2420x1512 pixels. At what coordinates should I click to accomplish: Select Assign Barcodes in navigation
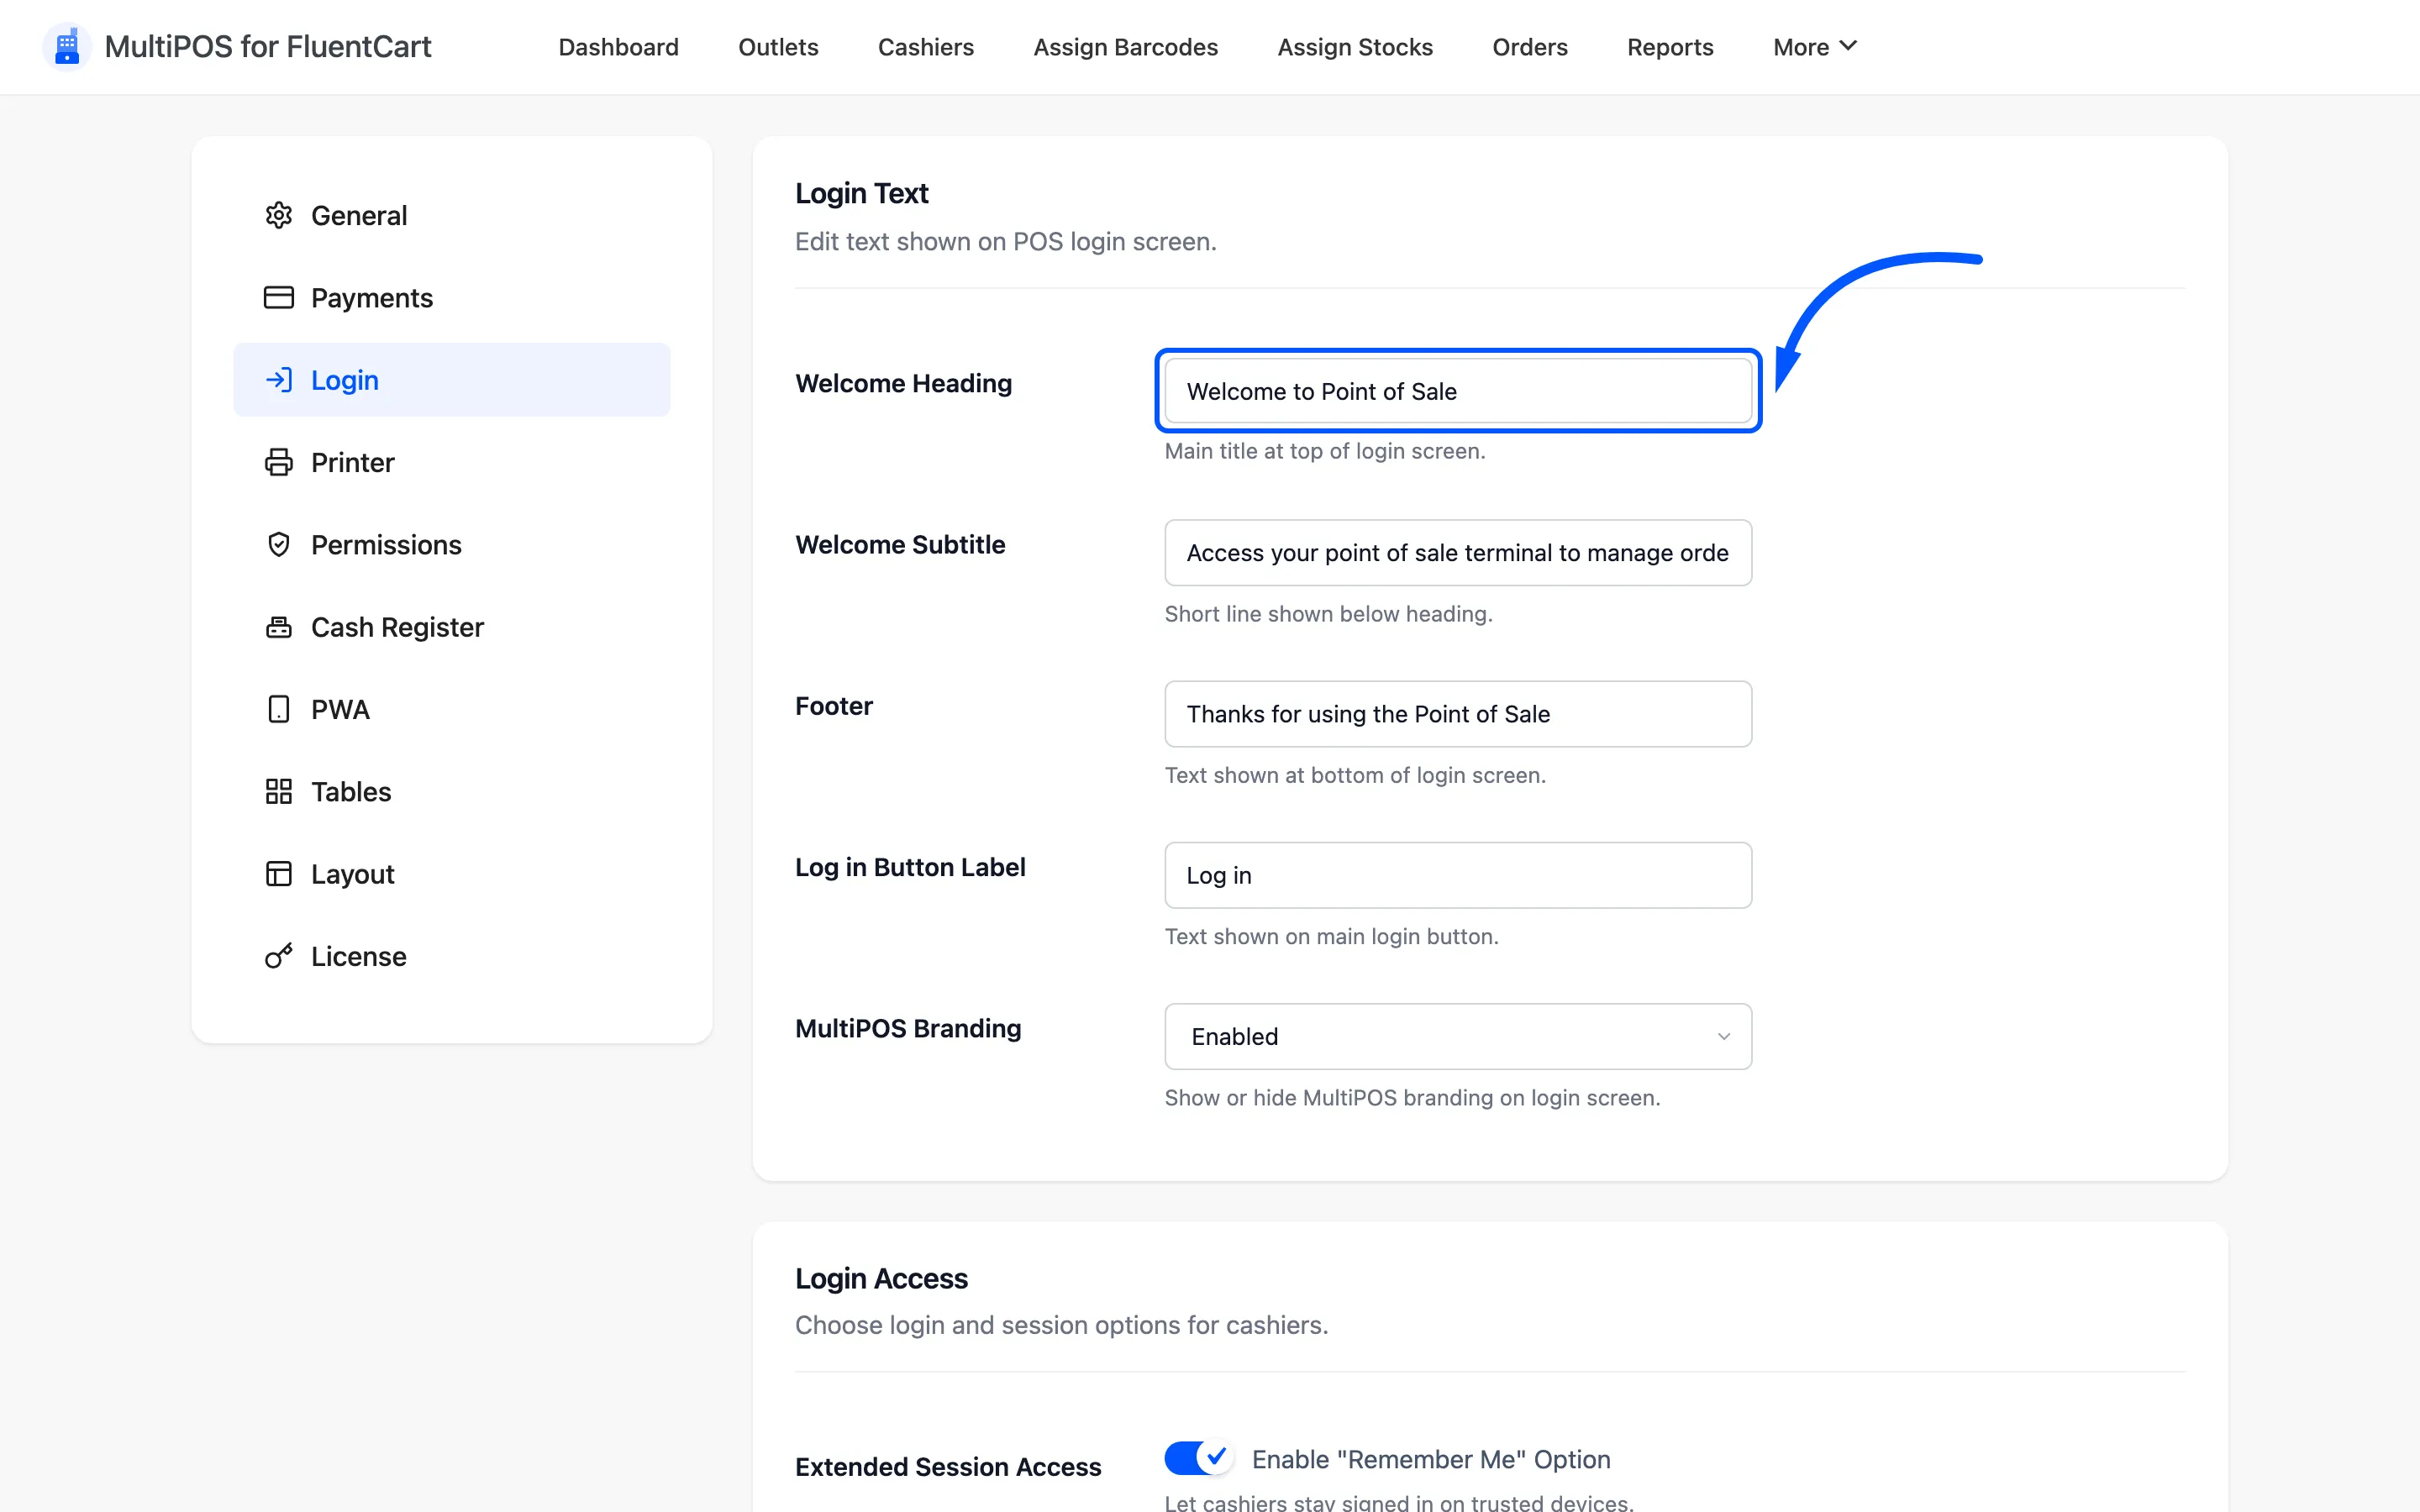(1125, 47)
